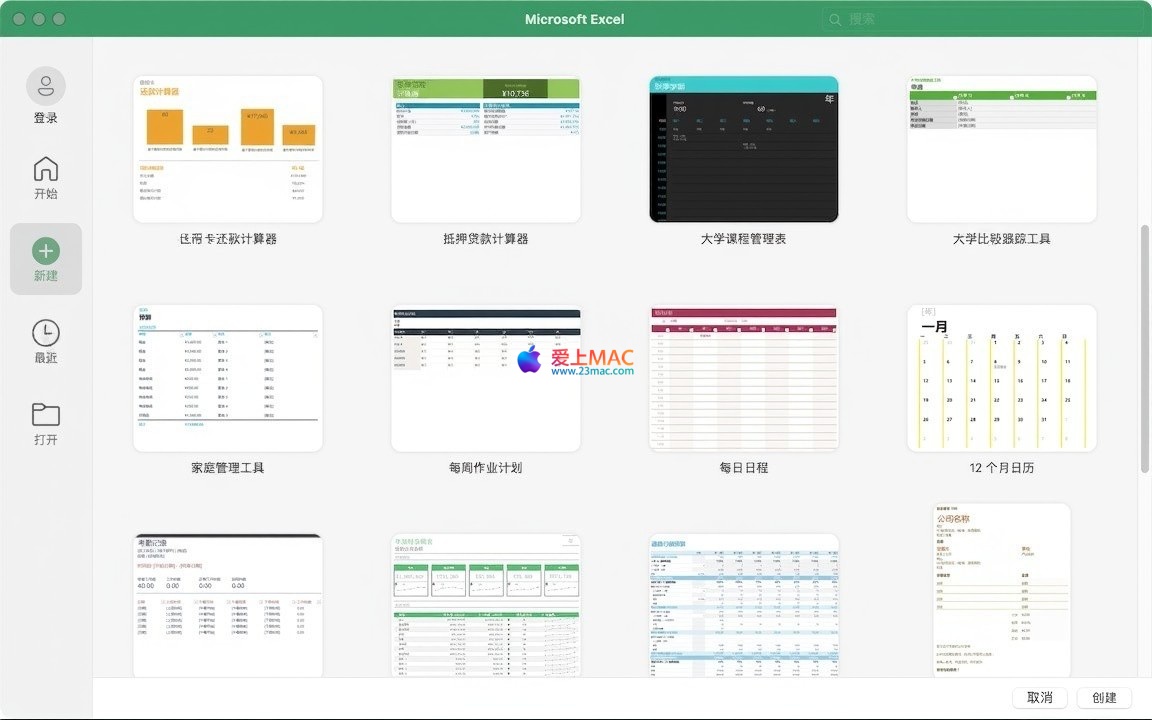
Task: Choose the 抵押贷款计算器 template
Action: pyautogui.click(x=486, y=149)
